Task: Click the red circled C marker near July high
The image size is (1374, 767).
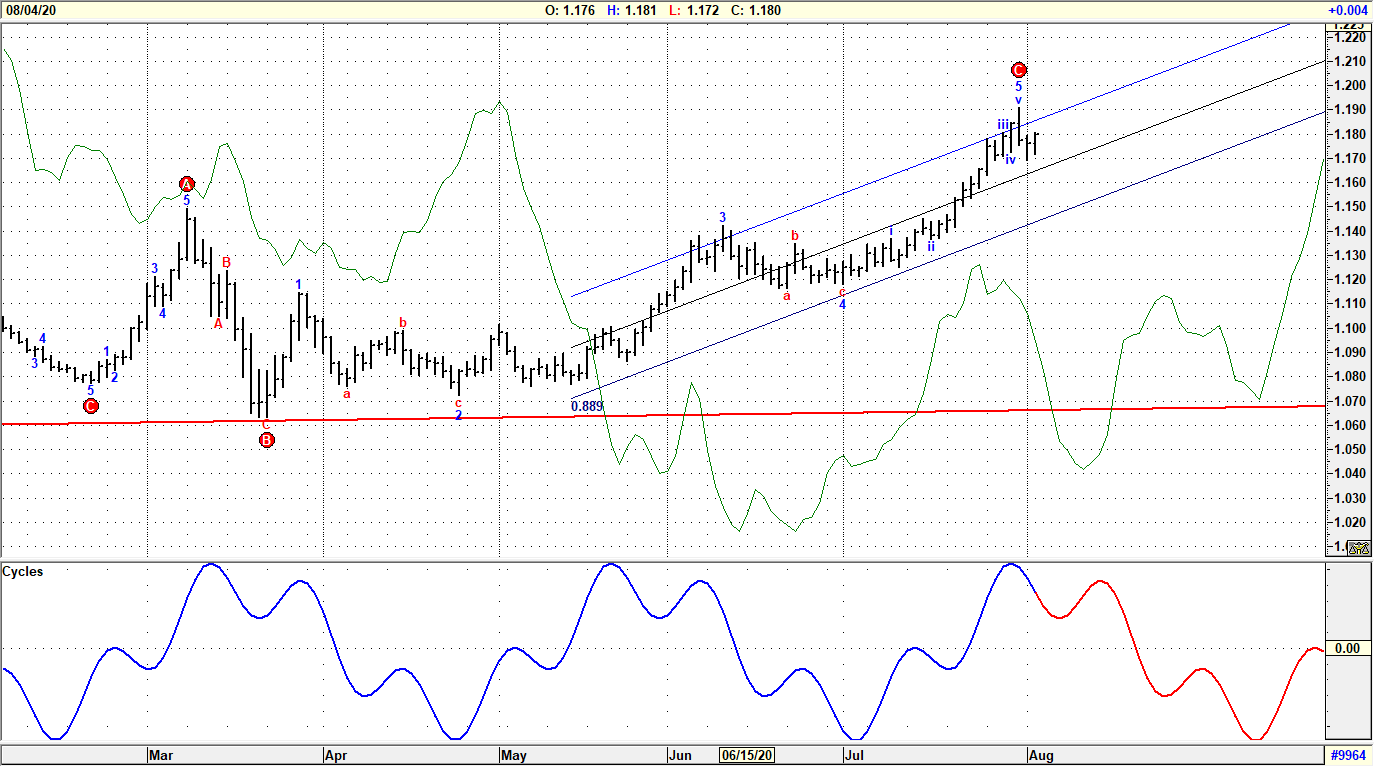Action: [1018, 70]
